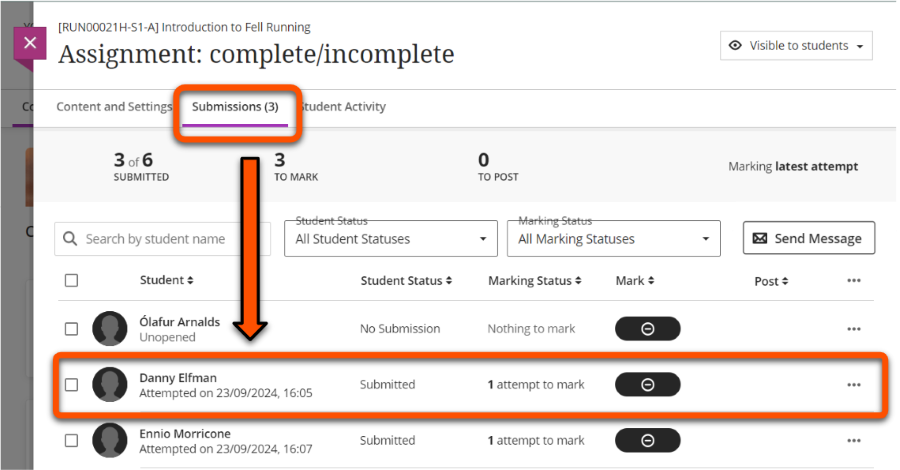Open the table header more options menu

(853, 281)
